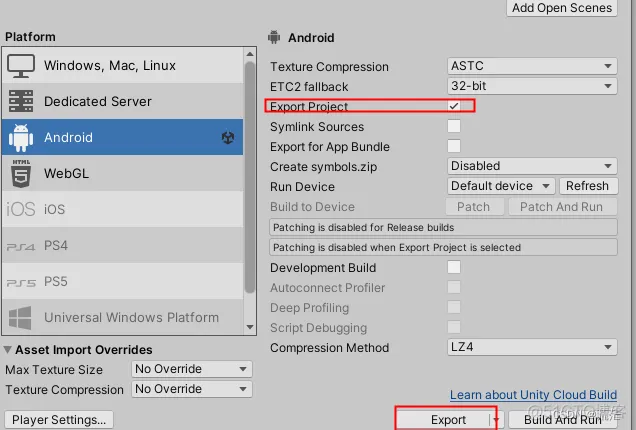636x430 pixels.
Task: Click the Windows, Mac, Linux monitor icon
Action: tap(21, 66)
